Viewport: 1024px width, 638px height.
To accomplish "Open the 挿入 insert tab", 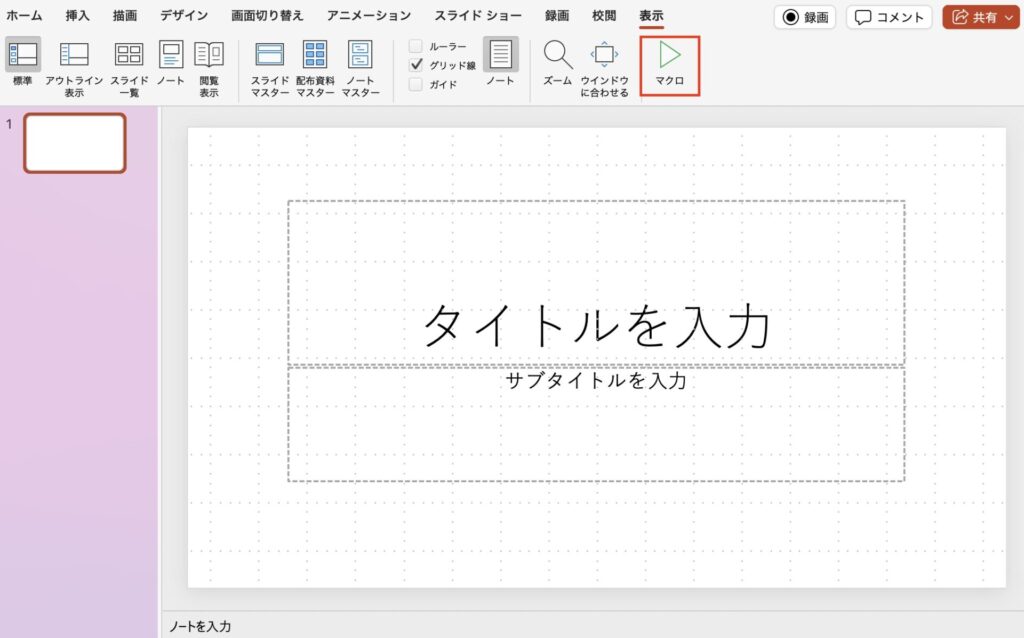I will point(78,16).
